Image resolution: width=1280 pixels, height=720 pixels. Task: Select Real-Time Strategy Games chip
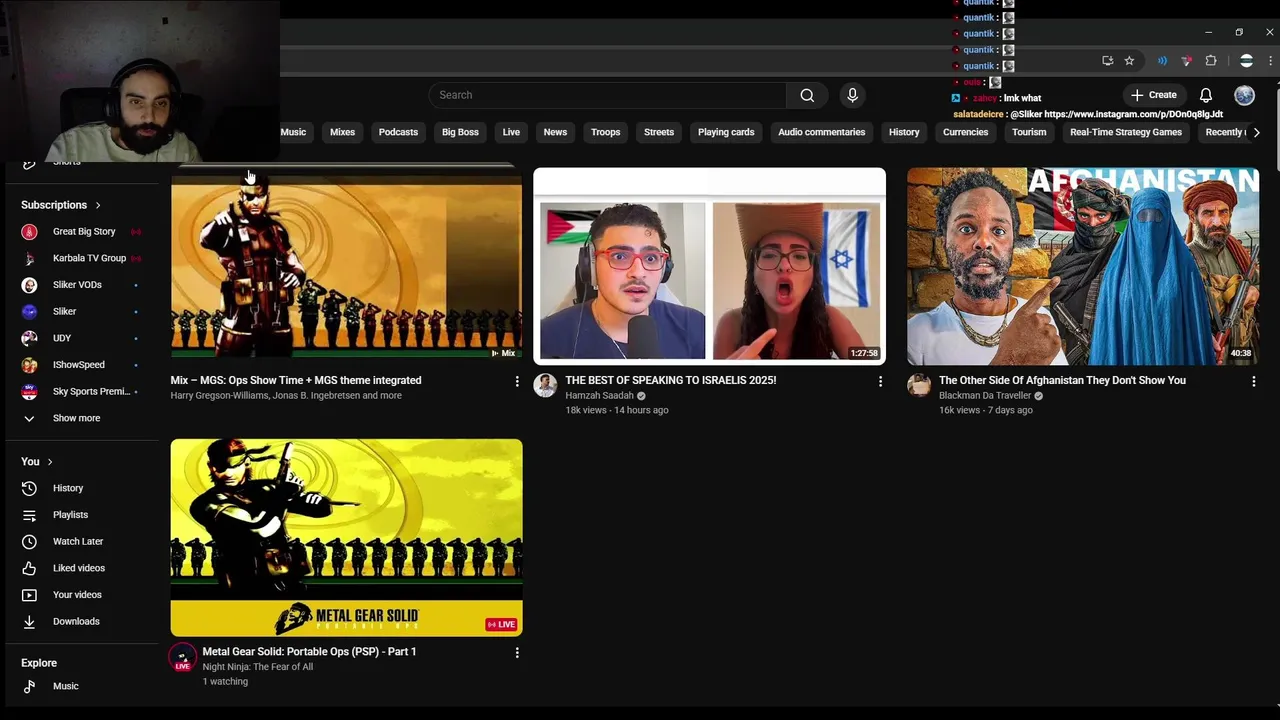point(1126,132)
